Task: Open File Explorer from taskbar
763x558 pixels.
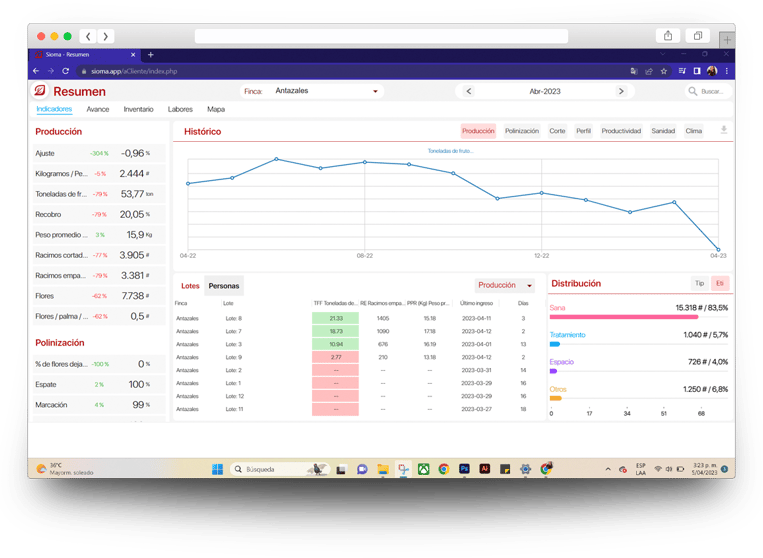Action: (383, 469)
